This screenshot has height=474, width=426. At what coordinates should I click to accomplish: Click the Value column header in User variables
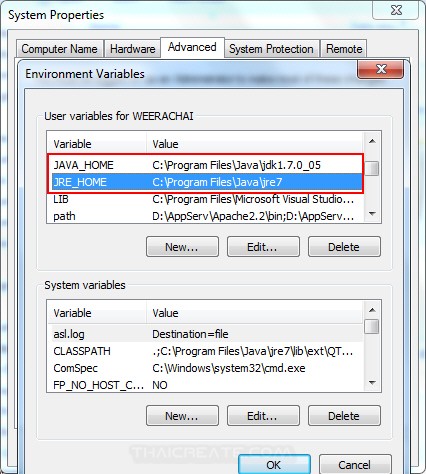[254, 144]
